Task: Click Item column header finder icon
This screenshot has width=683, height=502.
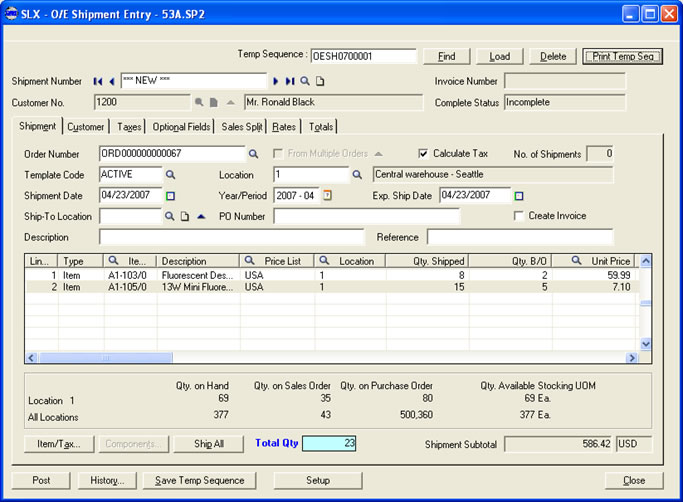Action: click(113, 261)
